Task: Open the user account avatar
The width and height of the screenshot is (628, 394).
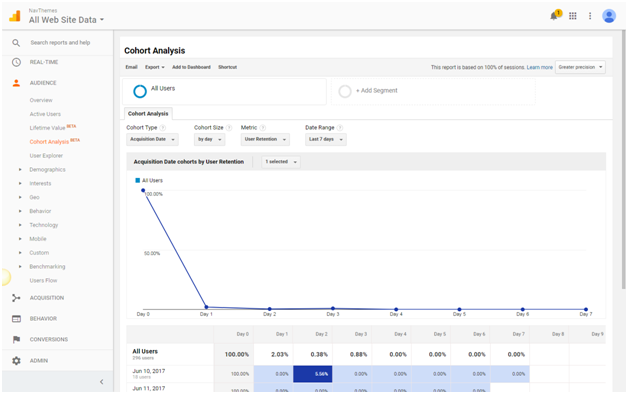Action: [x=609, y=16]
